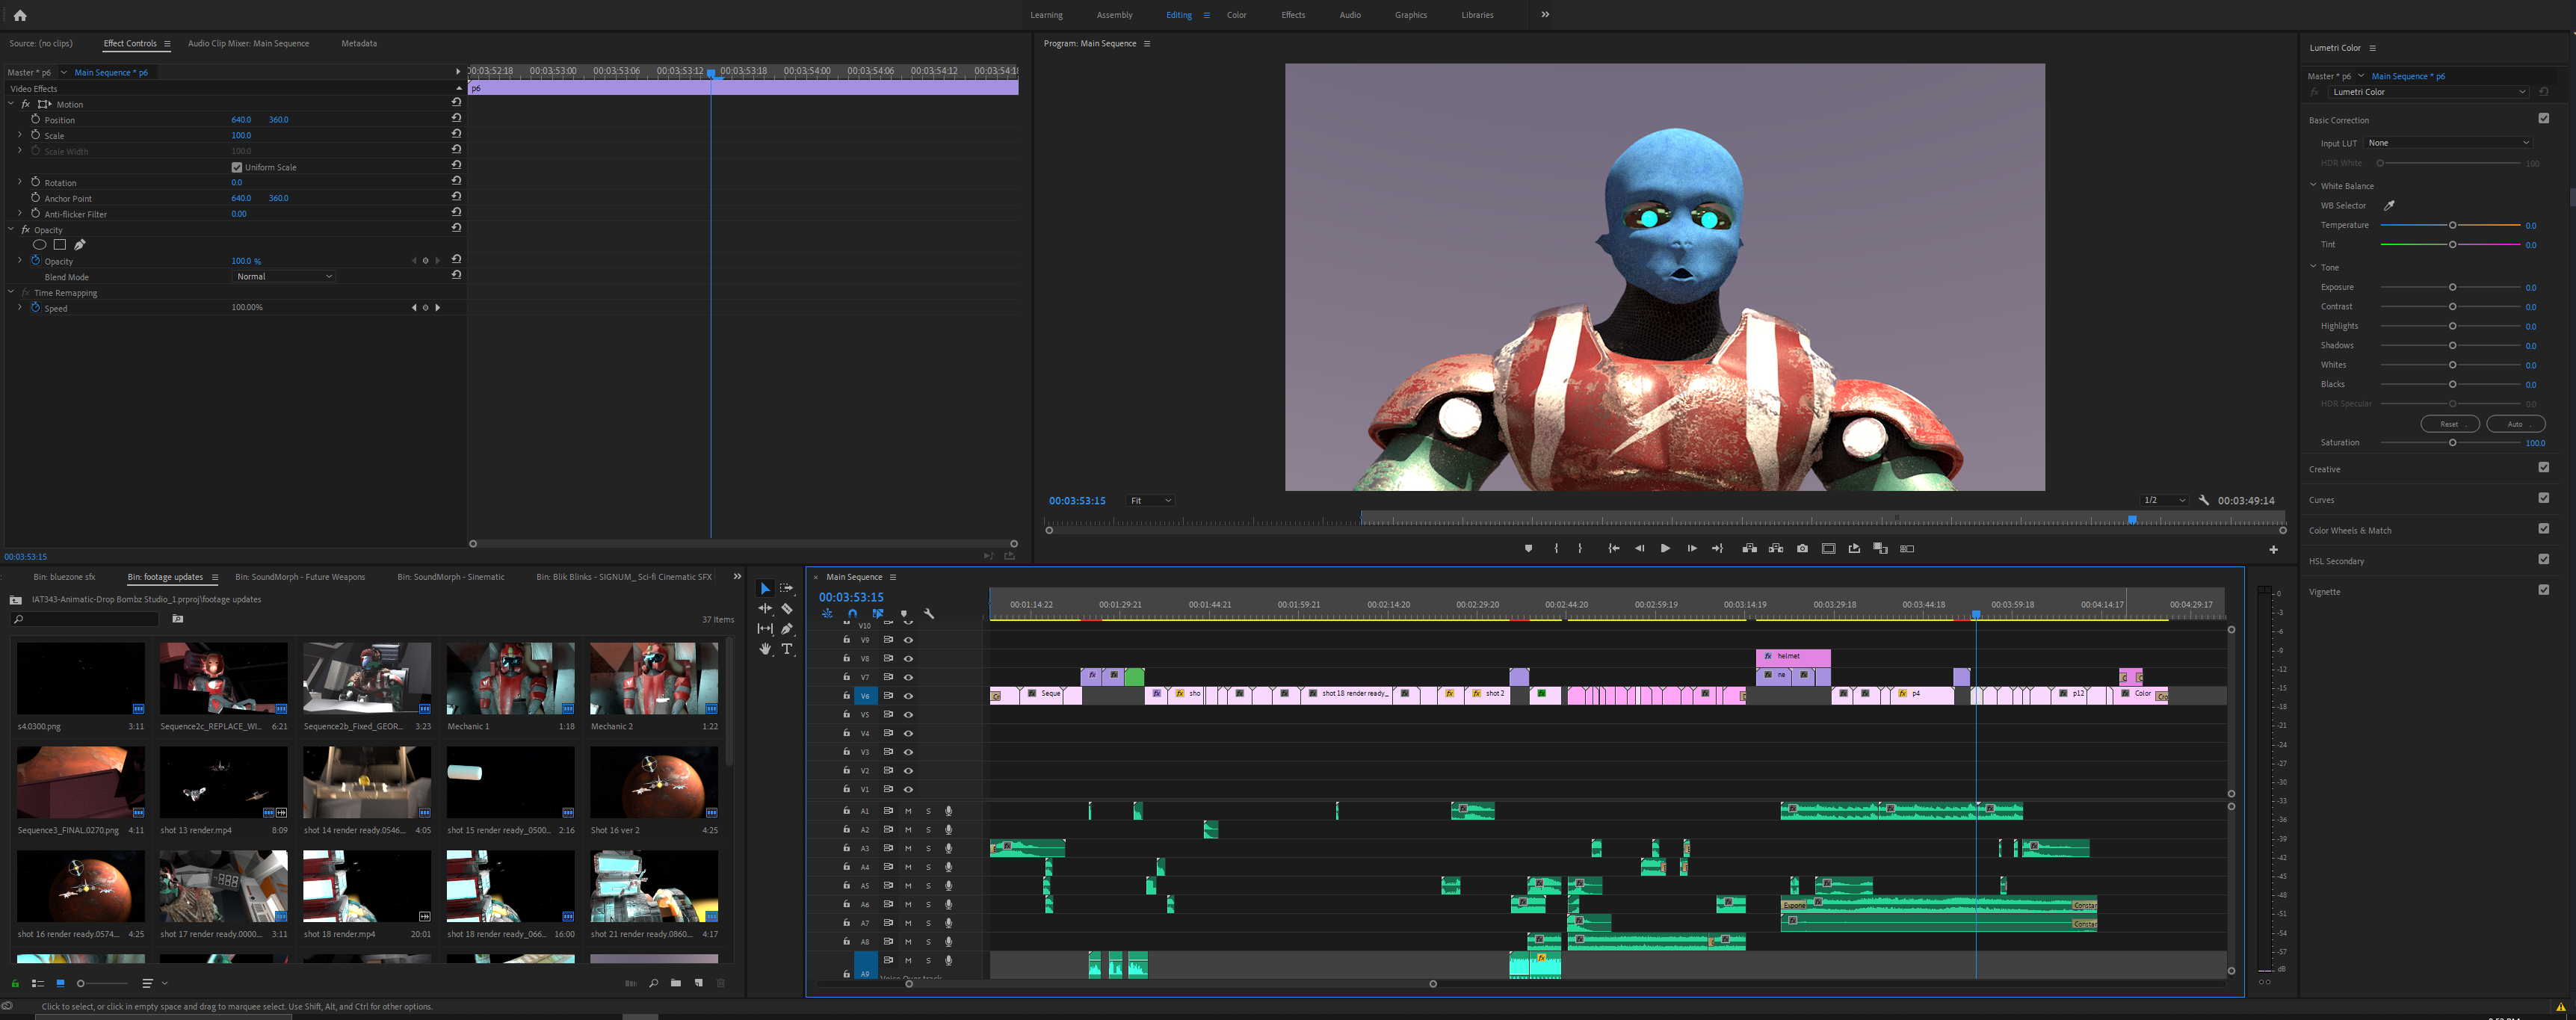Image resolution: width=2576 pixels, height=1020 pixels.
Task: Uncheck the Uniform Scale checkbox in Effect Controls
Action: (x=237, y=167)
